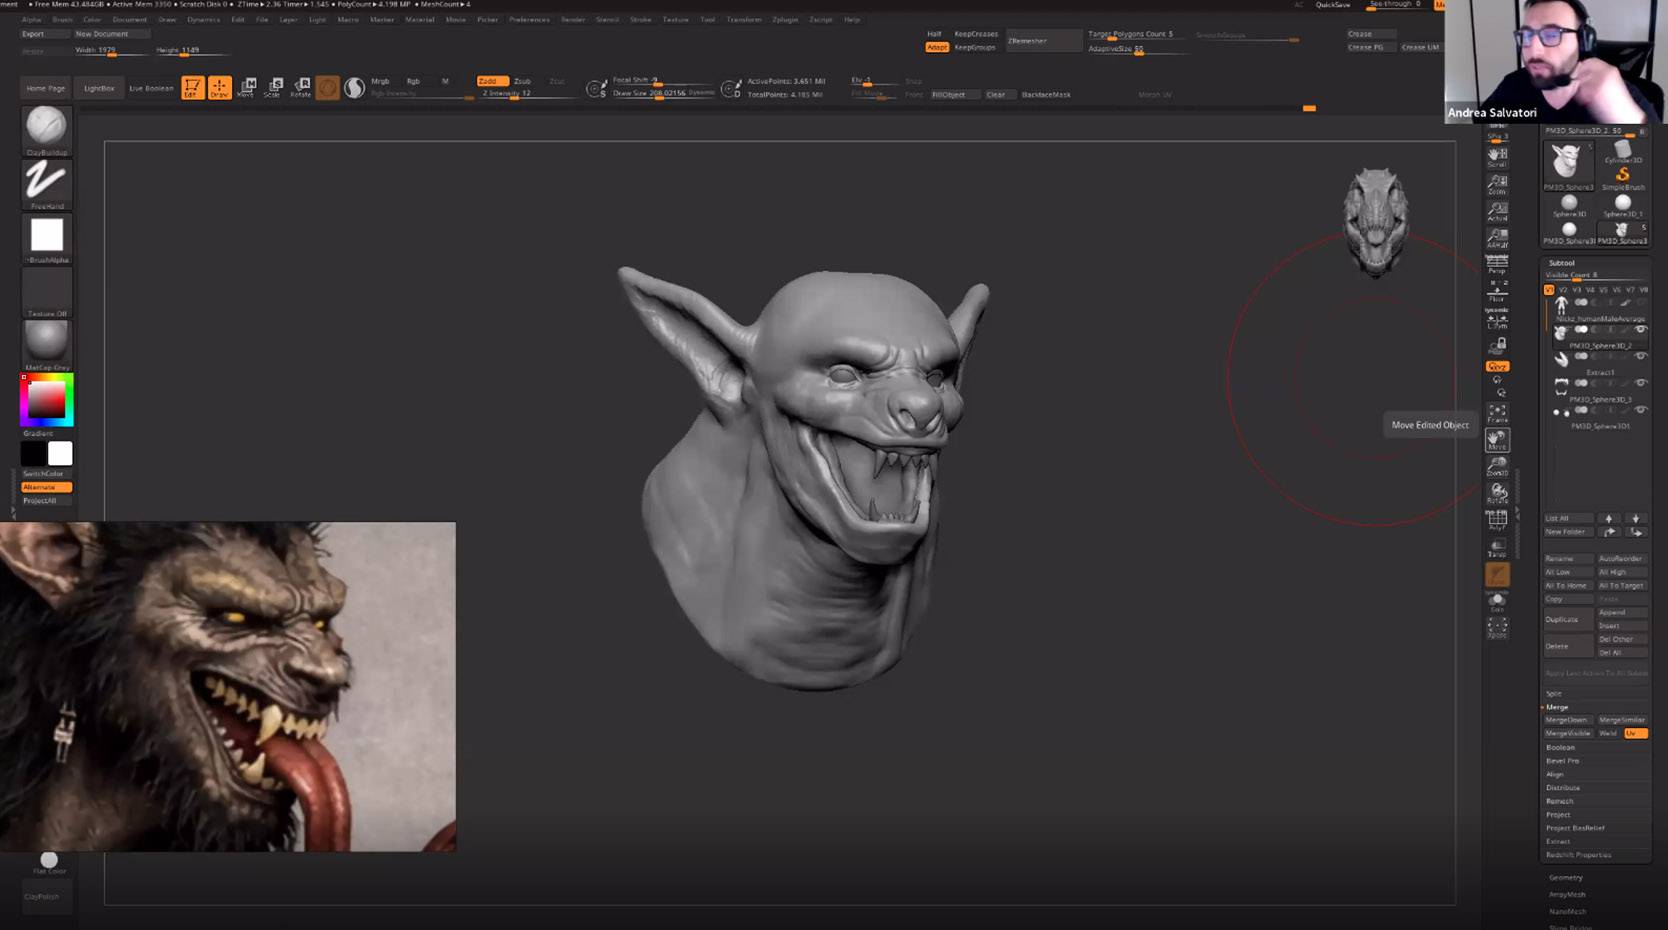Click the main color picker square
This screenshot has height=930, width=1668.
pos(46,400)
